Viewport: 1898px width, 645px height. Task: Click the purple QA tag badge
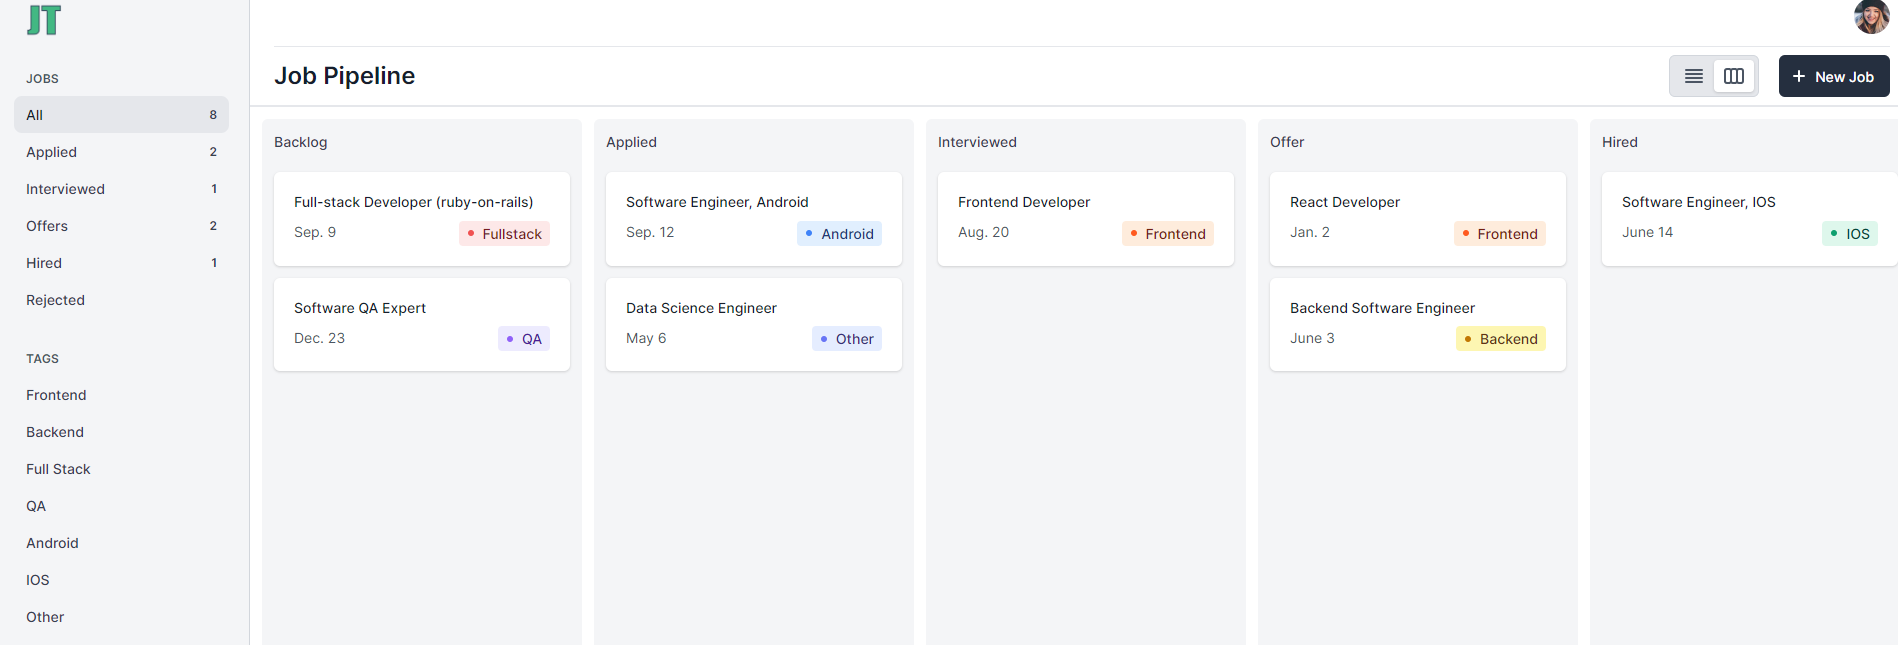coord(524,339)
